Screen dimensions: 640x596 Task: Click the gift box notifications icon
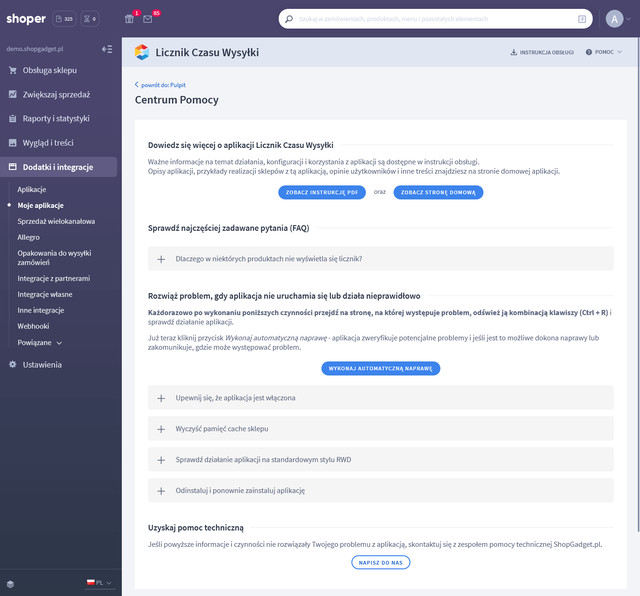pyautogui.click(x=129, y=19)
